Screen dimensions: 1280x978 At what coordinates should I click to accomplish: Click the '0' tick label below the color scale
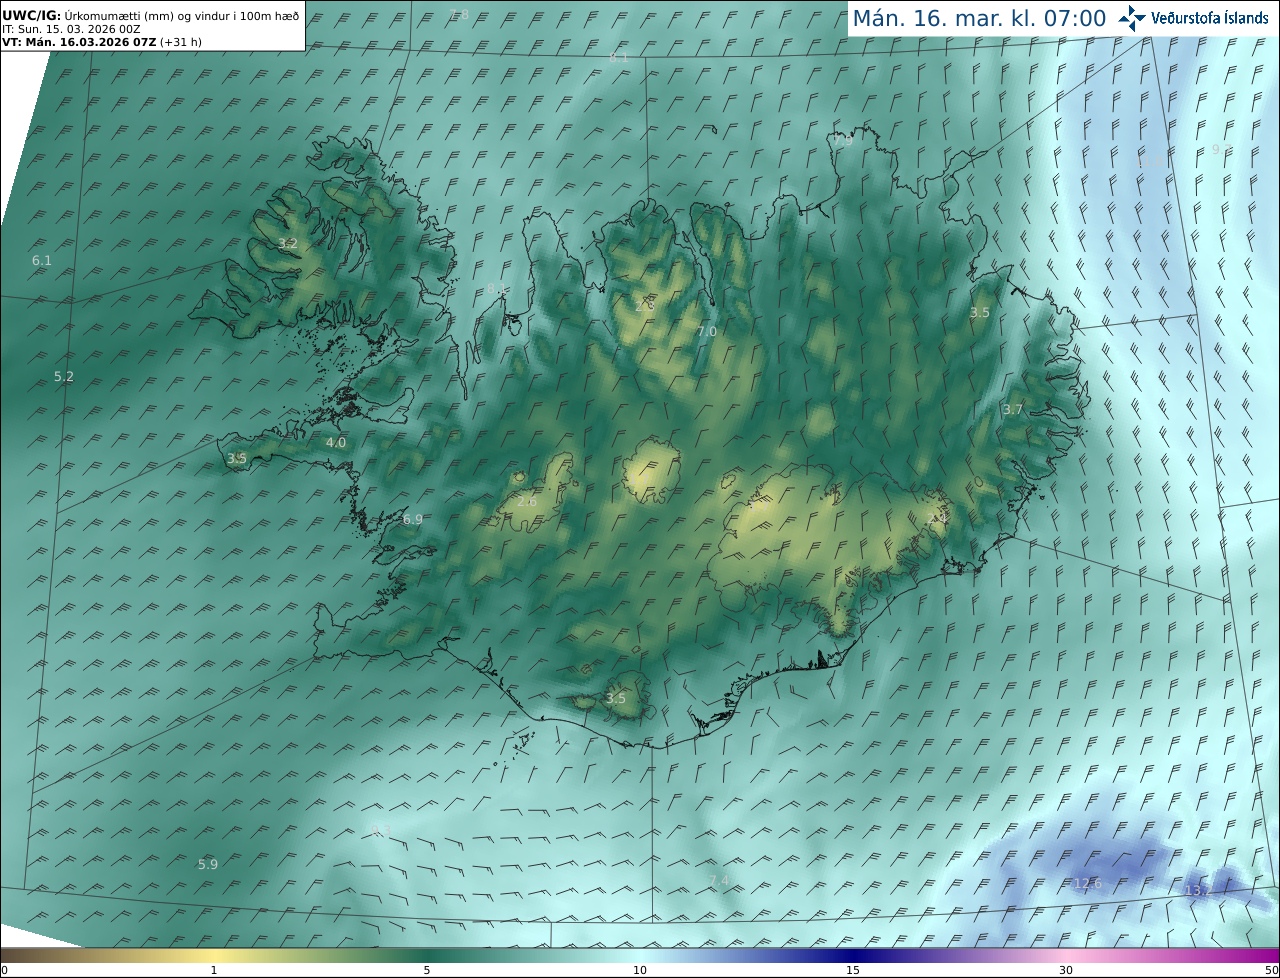click(4, 970)
